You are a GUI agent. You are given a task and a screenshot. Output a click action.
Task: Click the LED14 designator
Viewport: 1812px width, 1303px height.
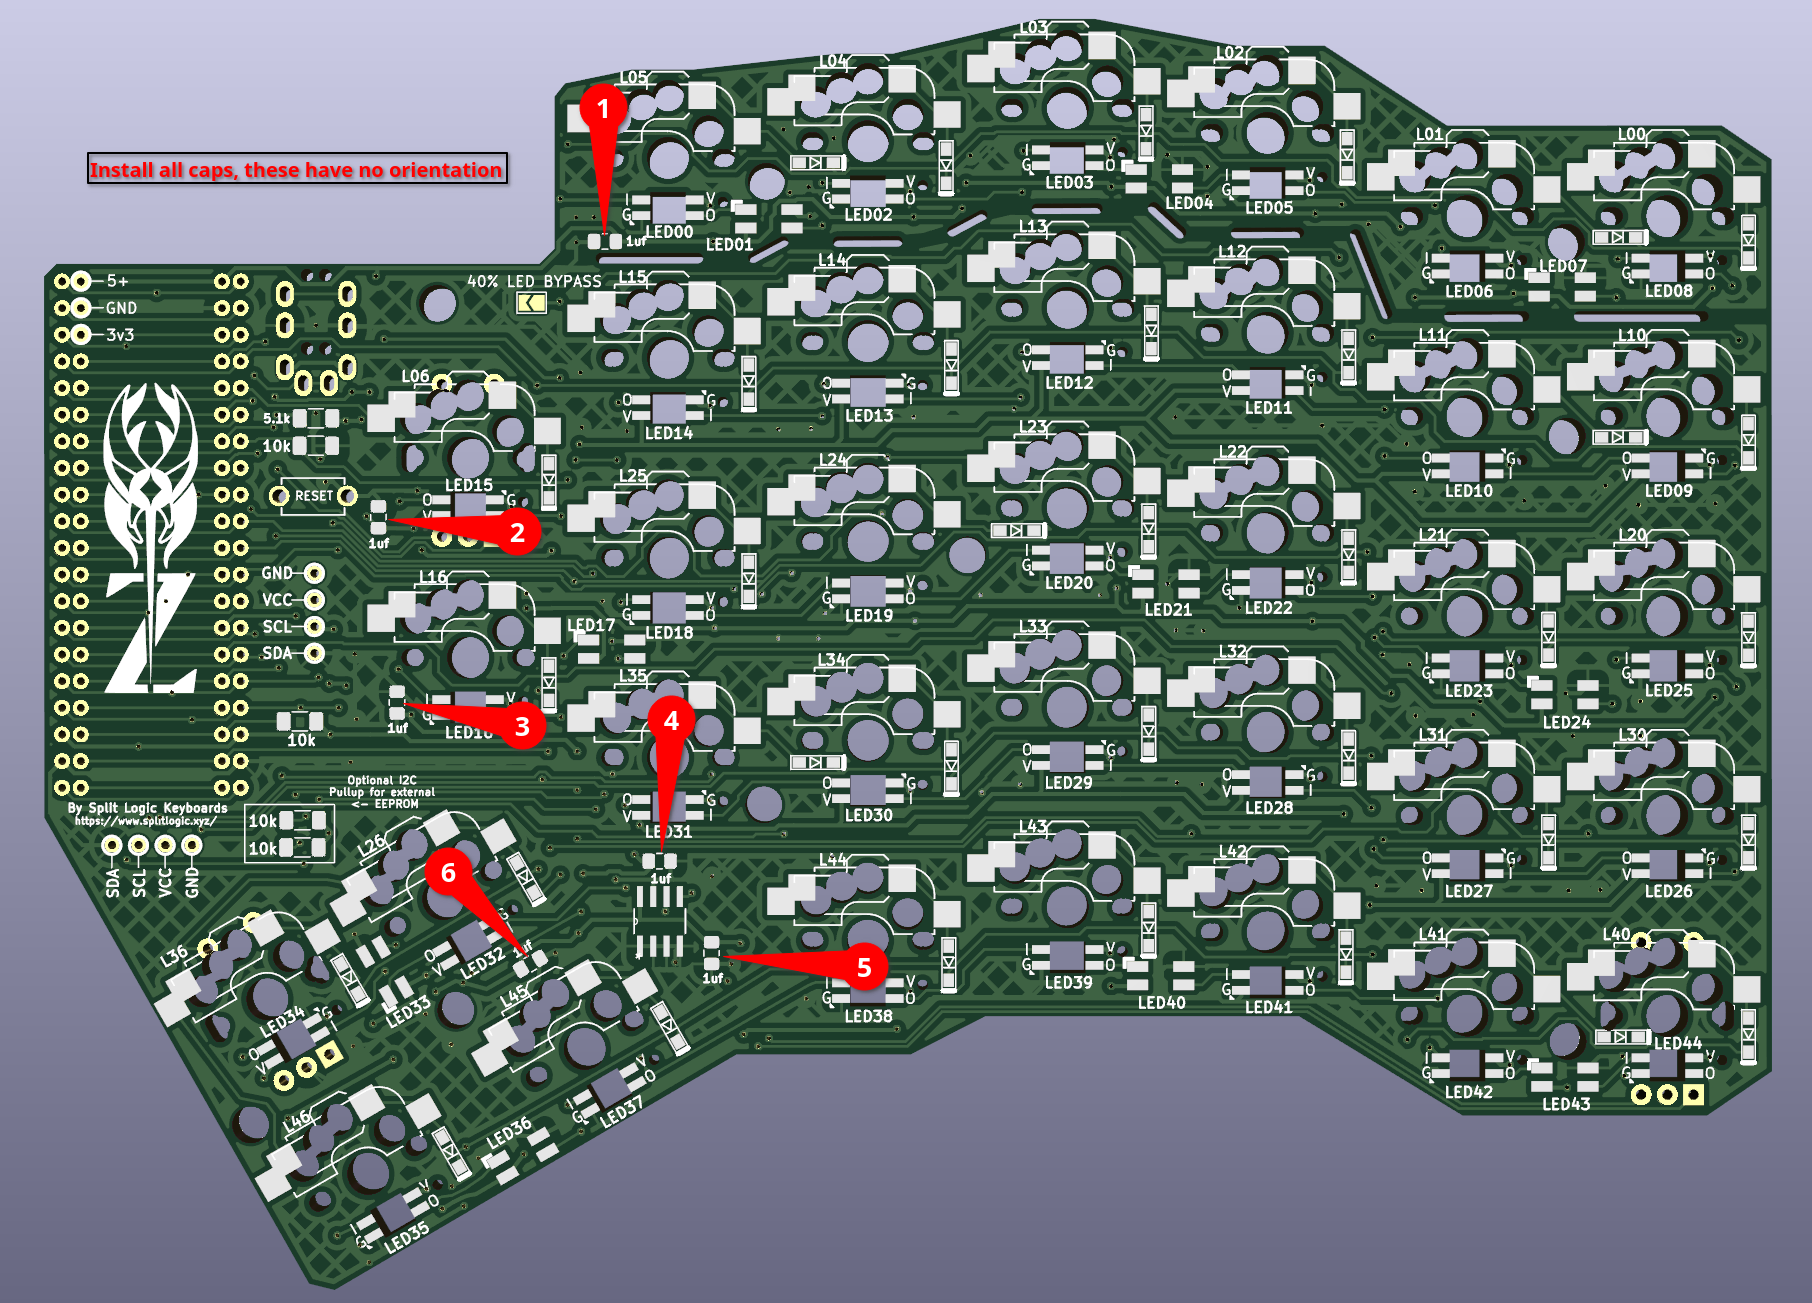(669, 433)
